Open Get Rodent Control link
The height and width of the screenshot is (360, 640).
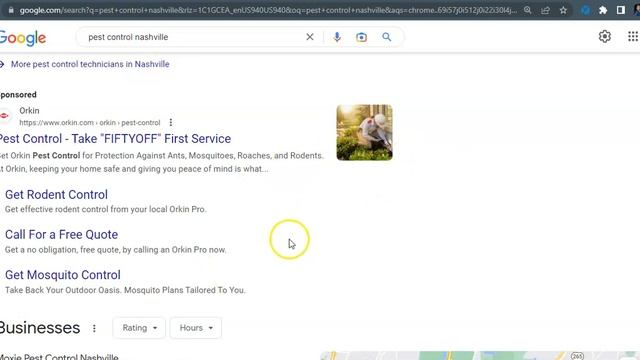tap(56, 195)
